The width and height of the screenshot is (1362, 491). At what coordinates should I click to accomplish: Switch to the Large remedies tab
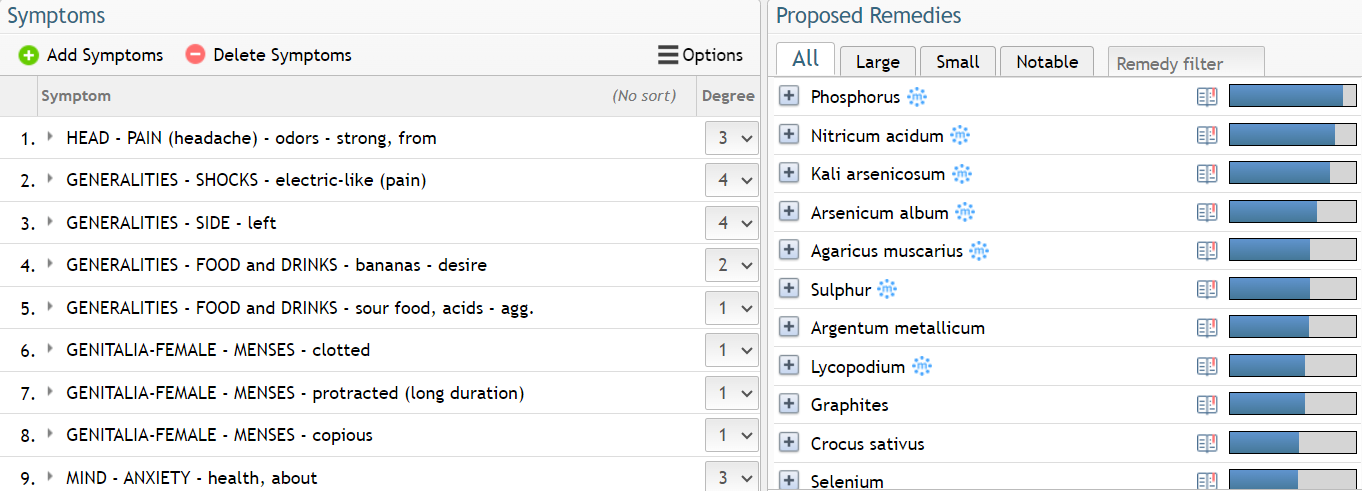[x=878, y=62]
